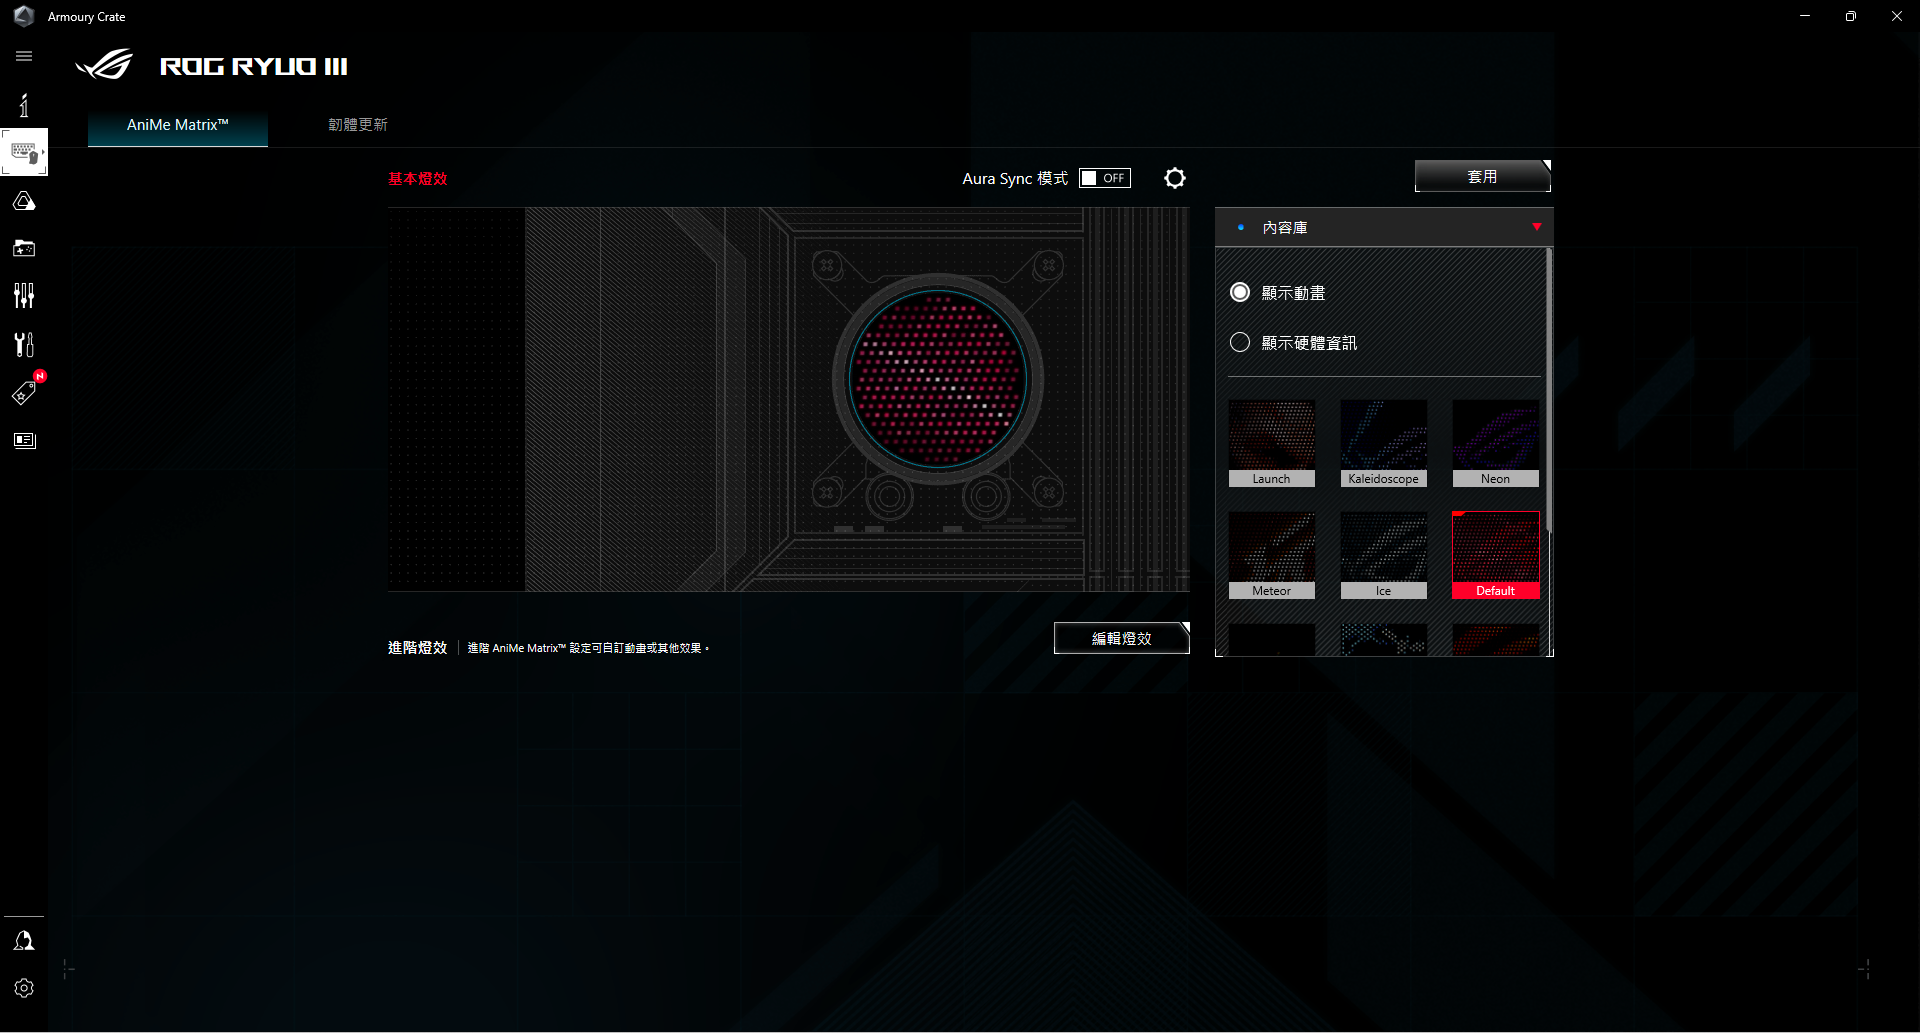This screenshot has width=1920, height=1033.
Task: Open Settings gear in sidebar
Action: coord(24,988)
